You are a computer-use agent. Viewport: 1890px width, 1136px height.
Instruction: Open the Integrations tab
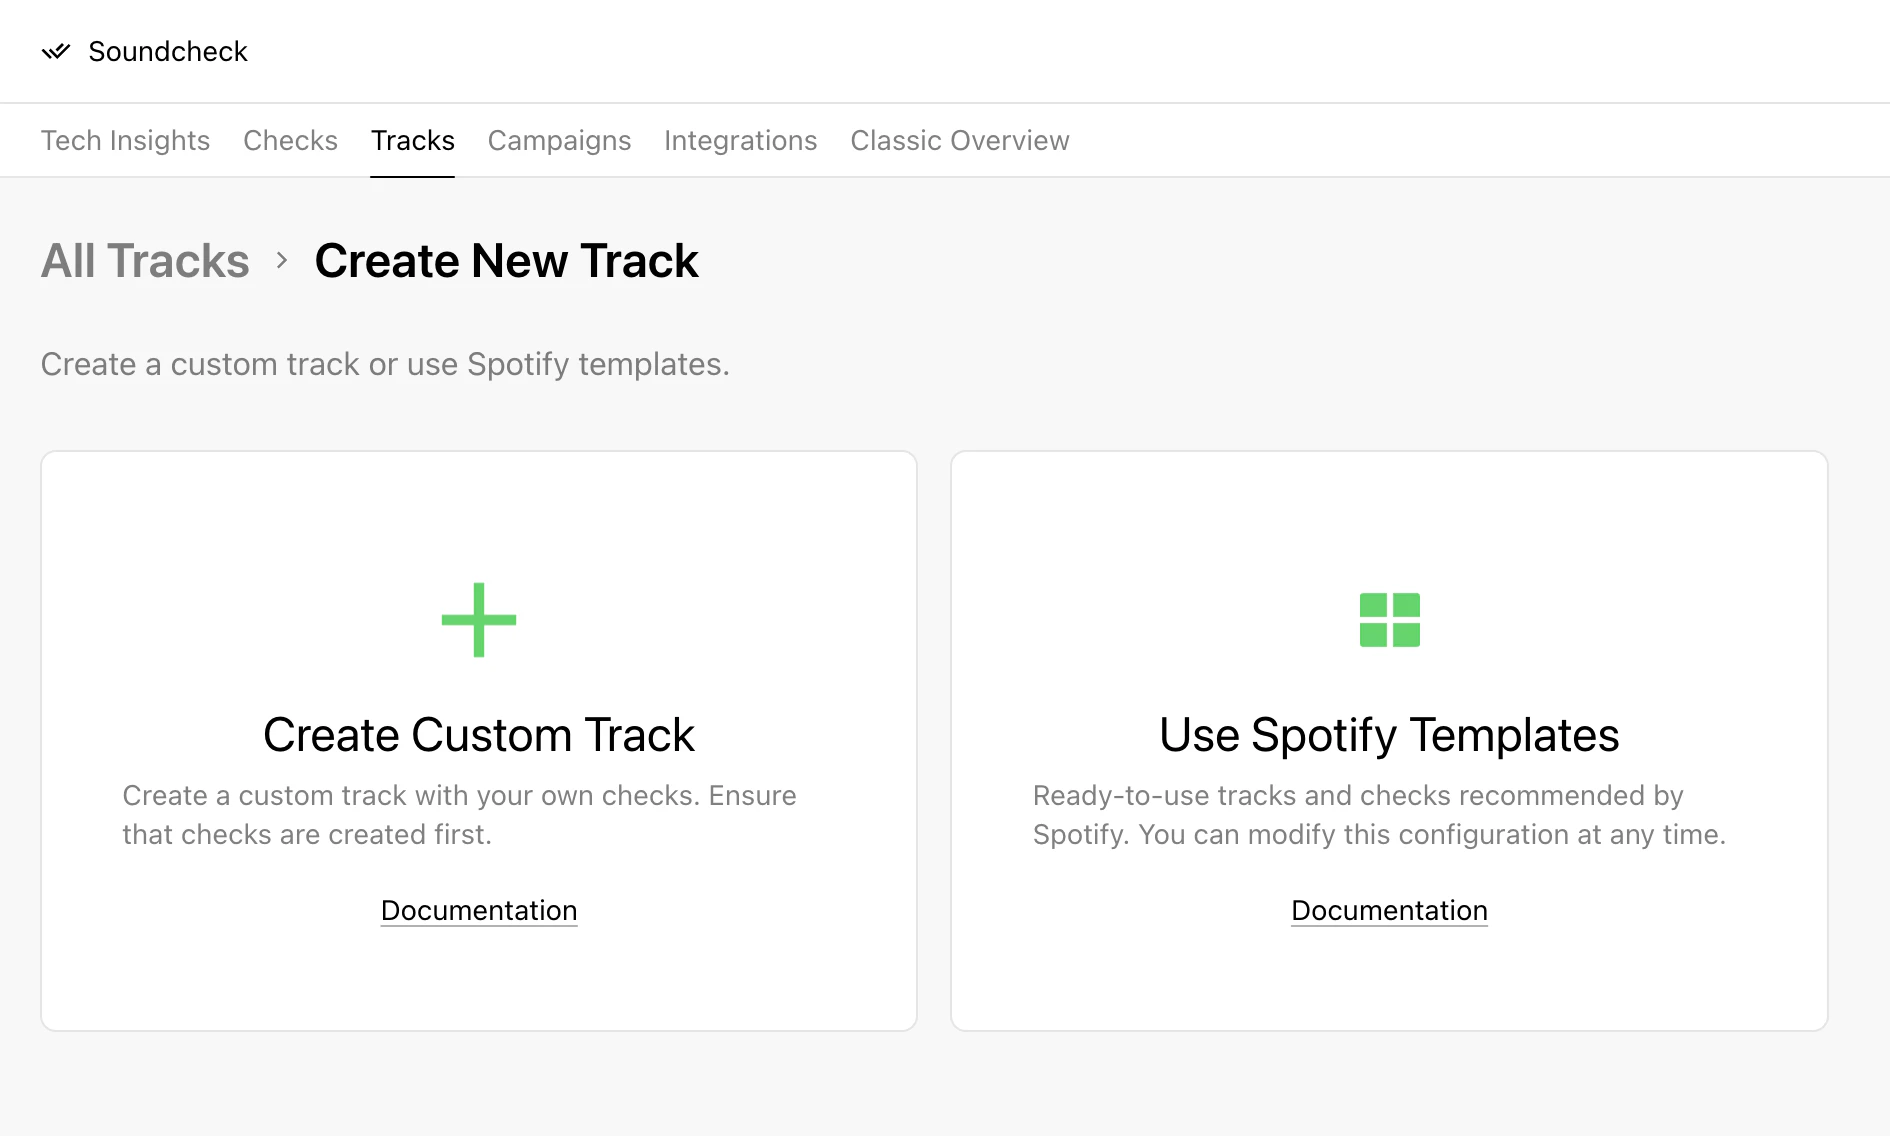coord(741,140)
